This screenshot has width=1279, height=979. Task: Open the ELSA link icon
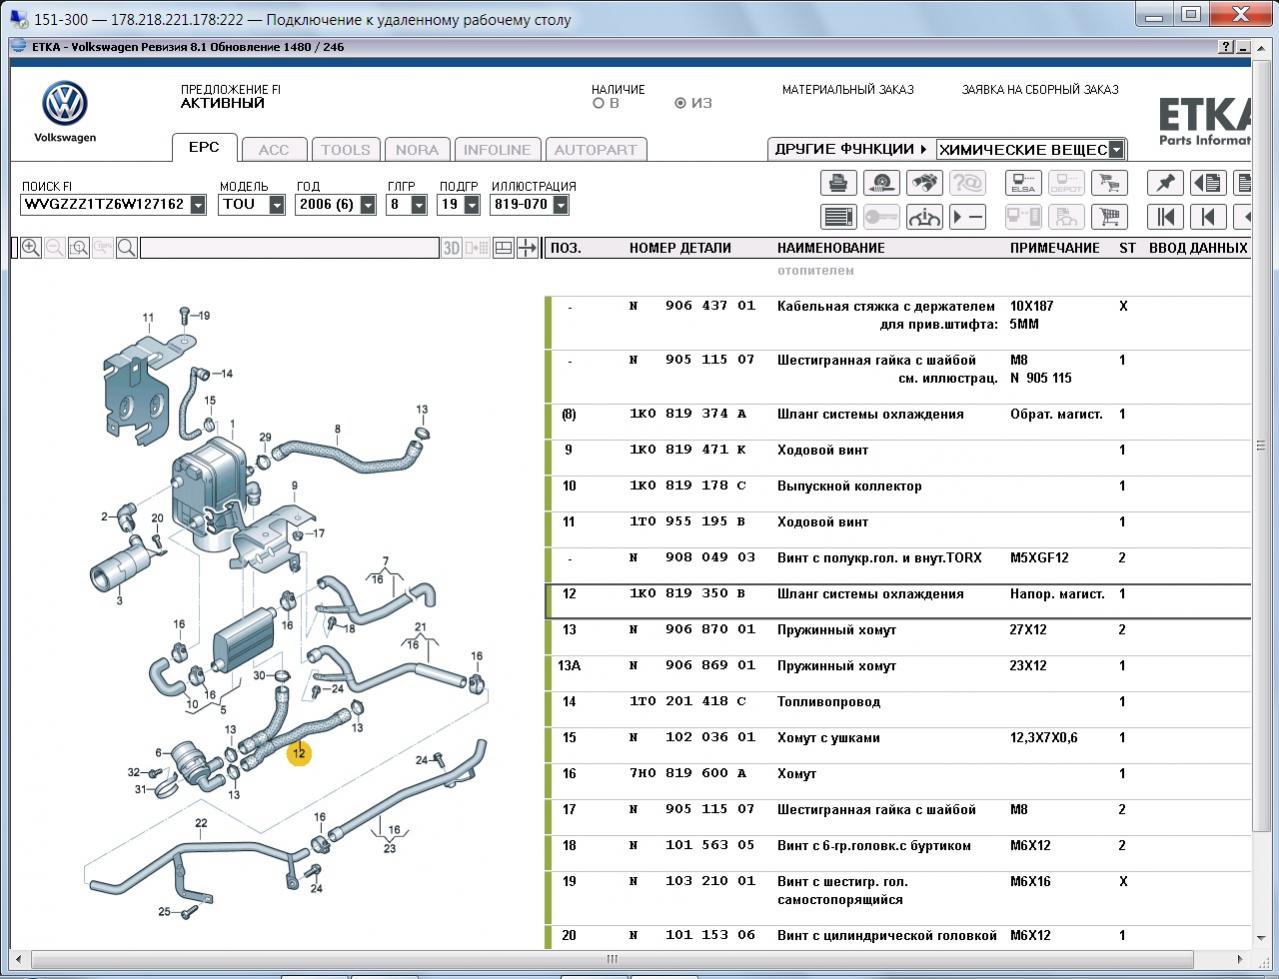pos(1023,183)
